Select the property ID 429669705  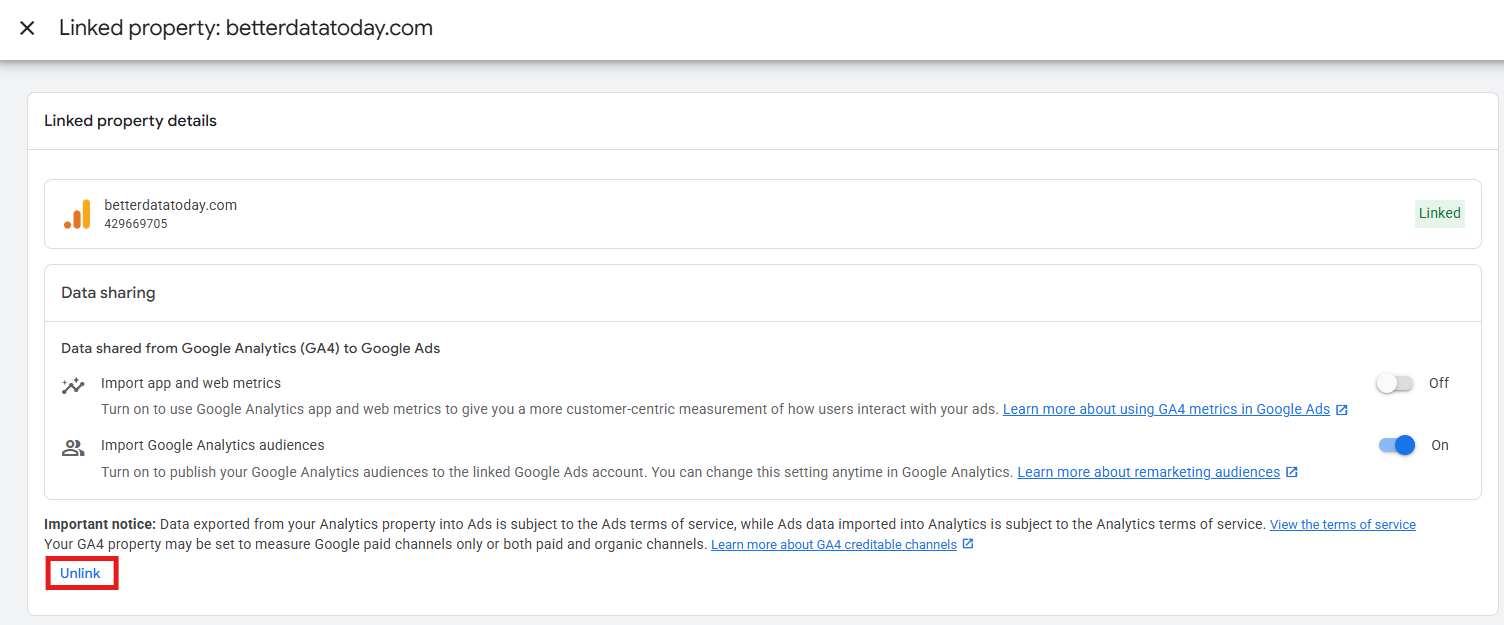tap(136, 224)
